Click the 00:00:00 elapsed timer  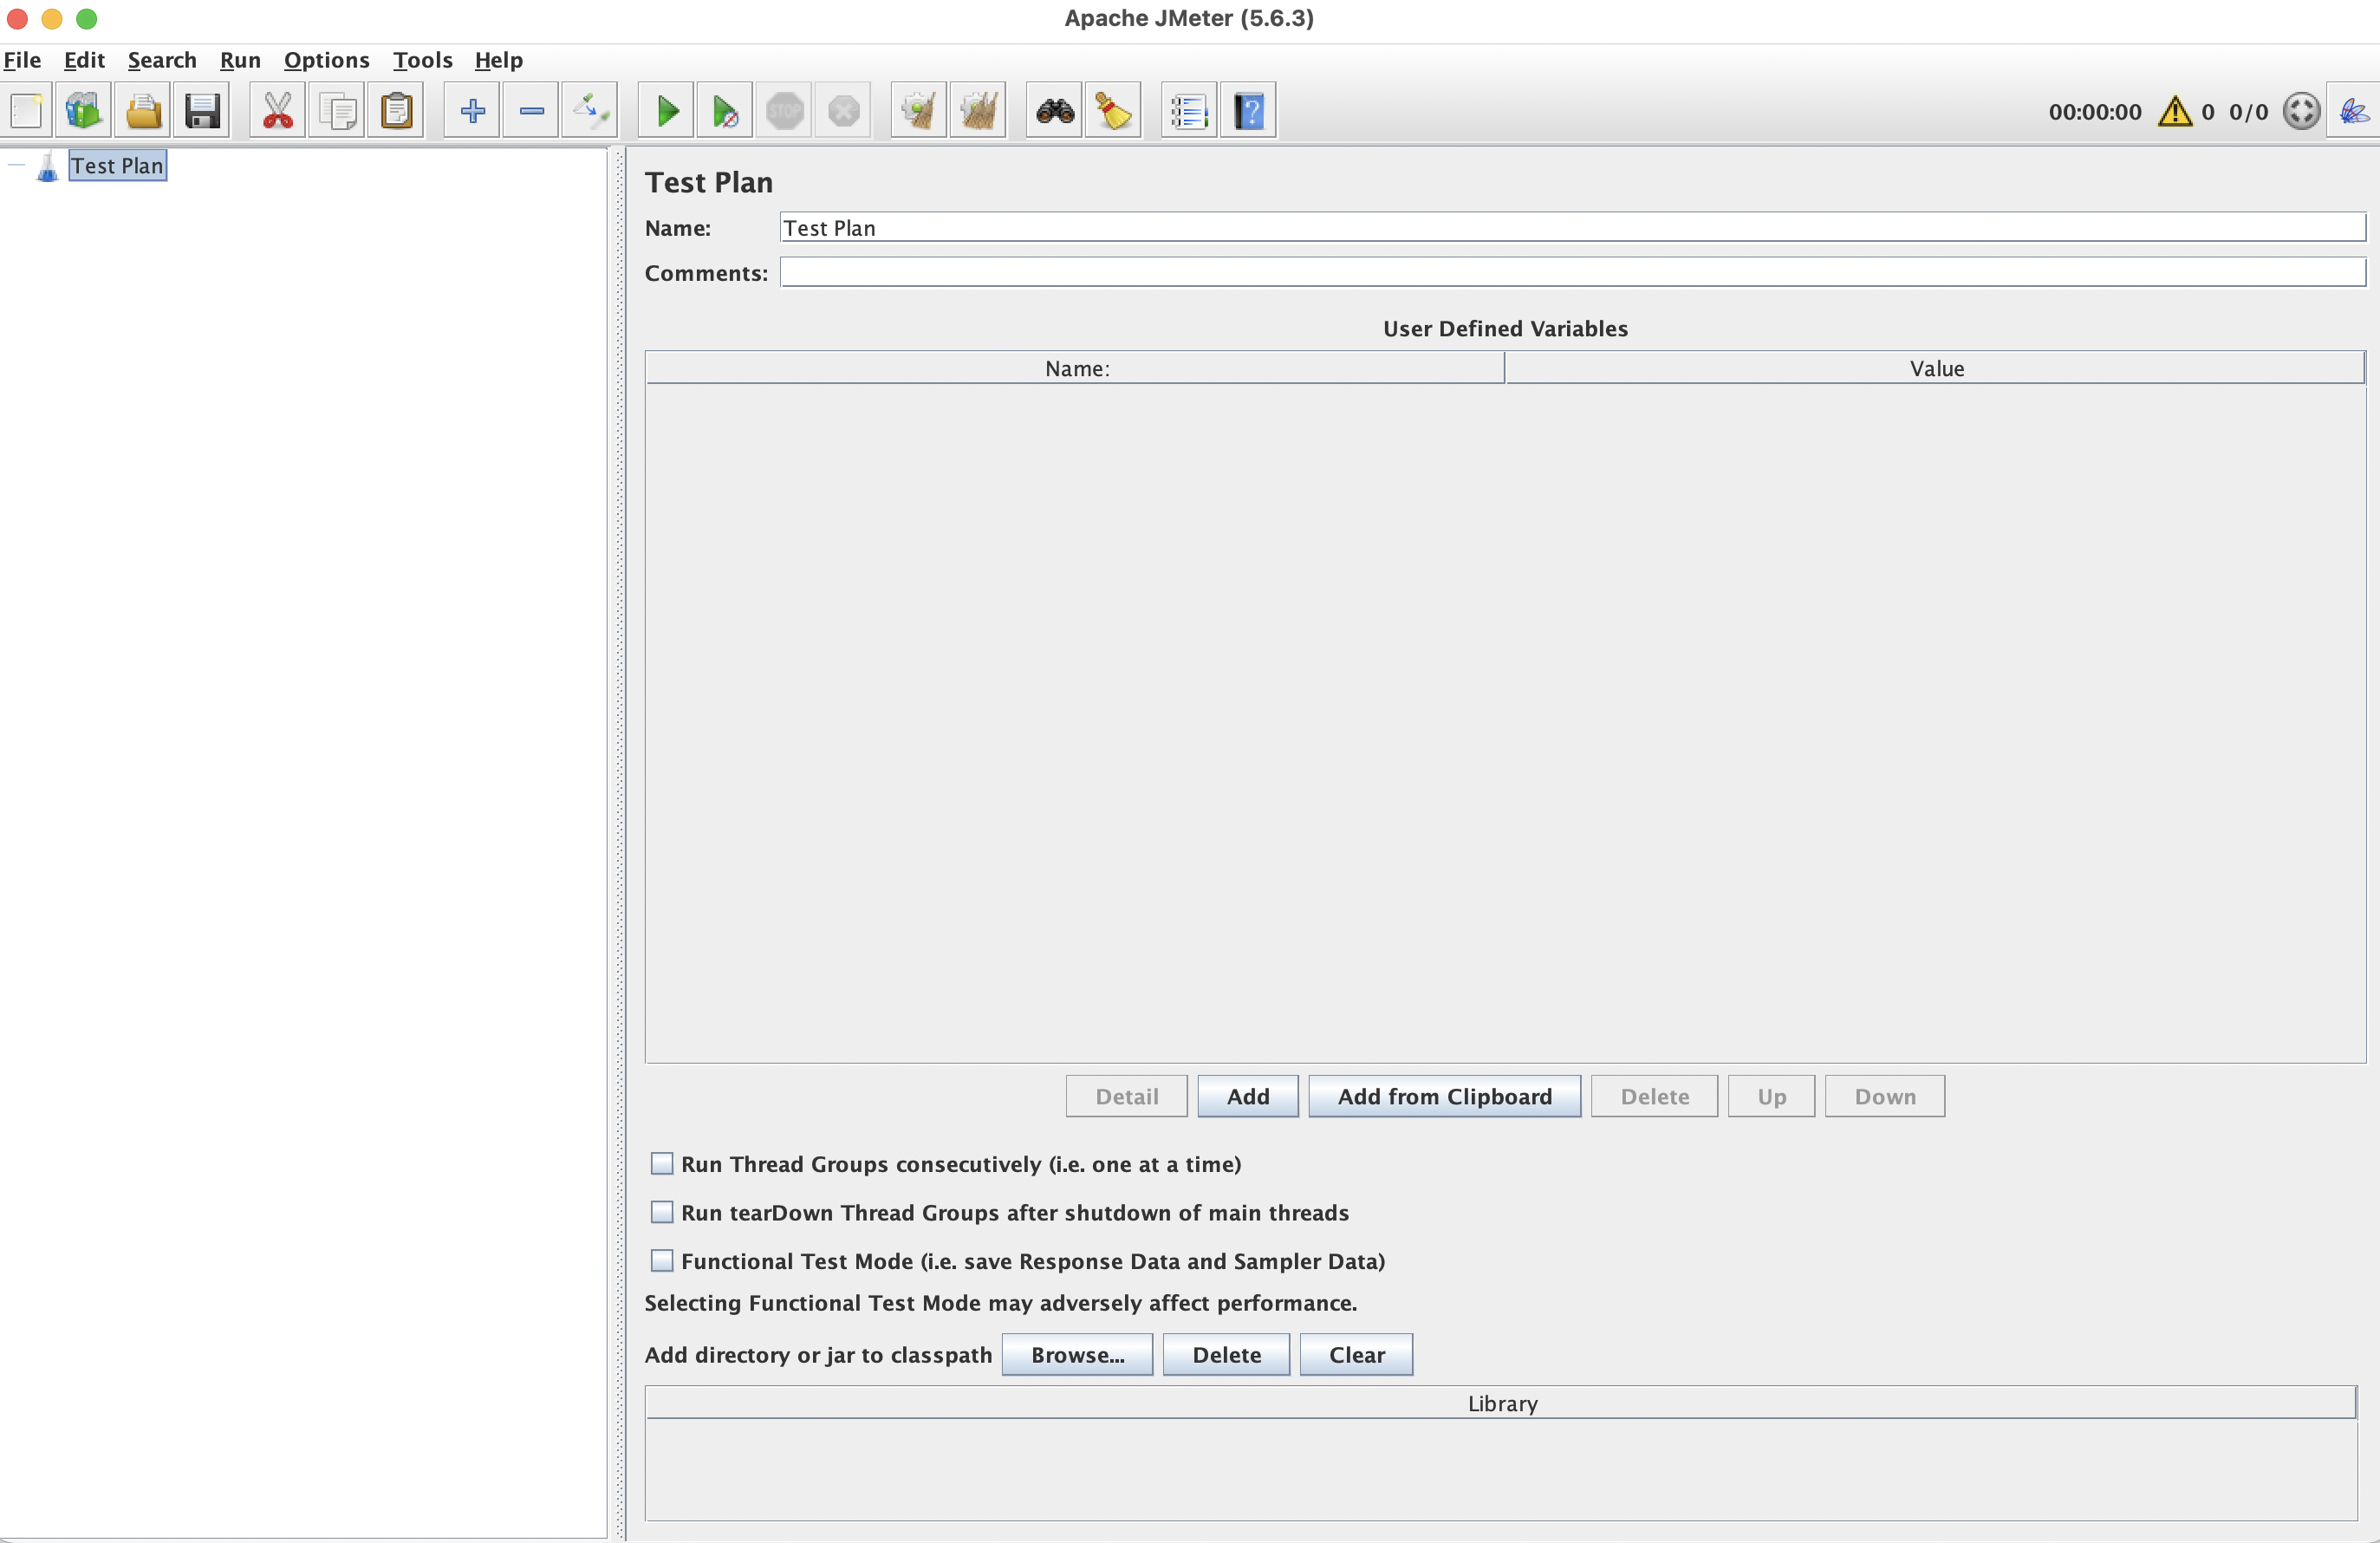click(2095, 112)
